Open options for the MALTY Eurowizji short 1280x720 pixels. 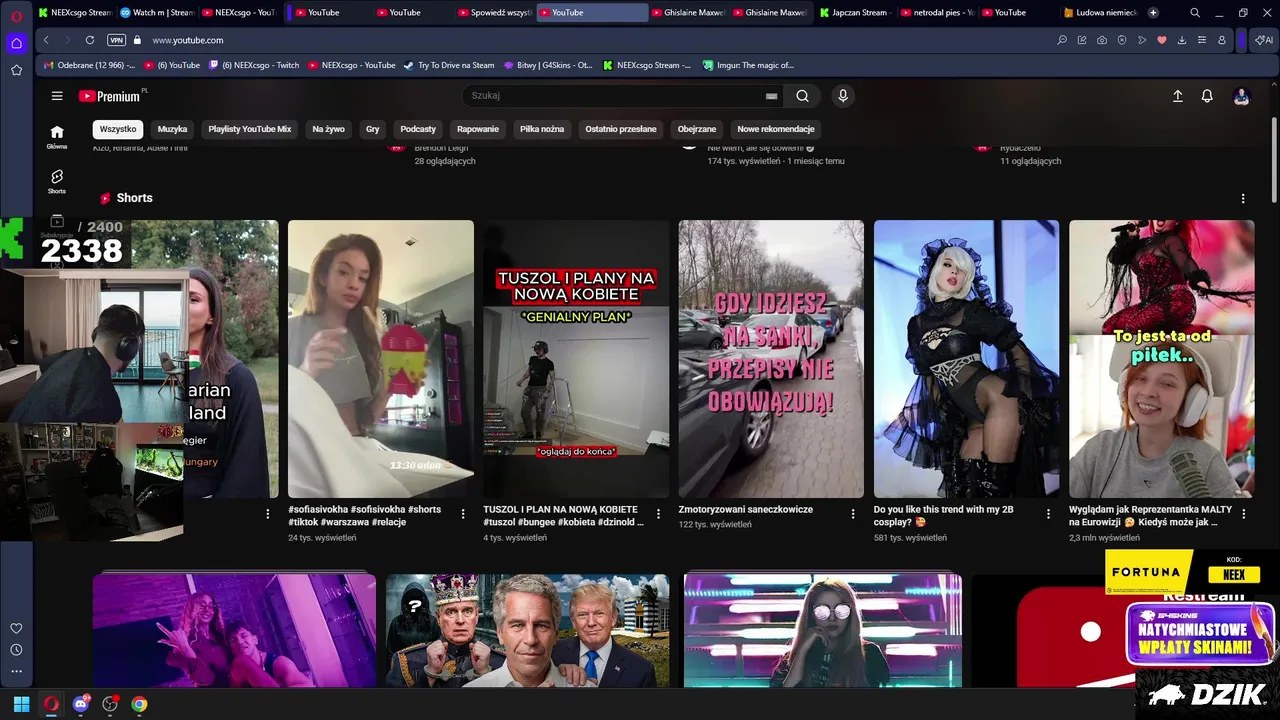1244,514
